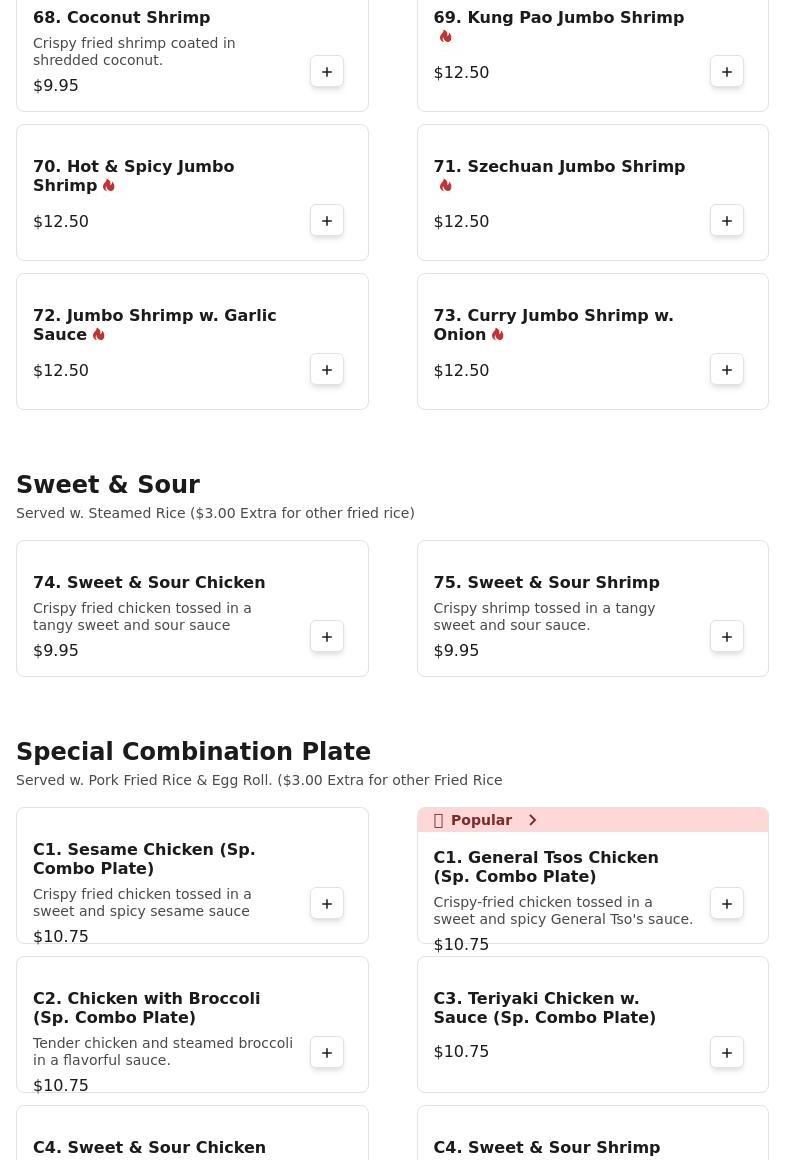The width and height of the screenshot is (785, 1160).
Task: Expand the Popular badge chevron
Action: click(x=533, y=820)
